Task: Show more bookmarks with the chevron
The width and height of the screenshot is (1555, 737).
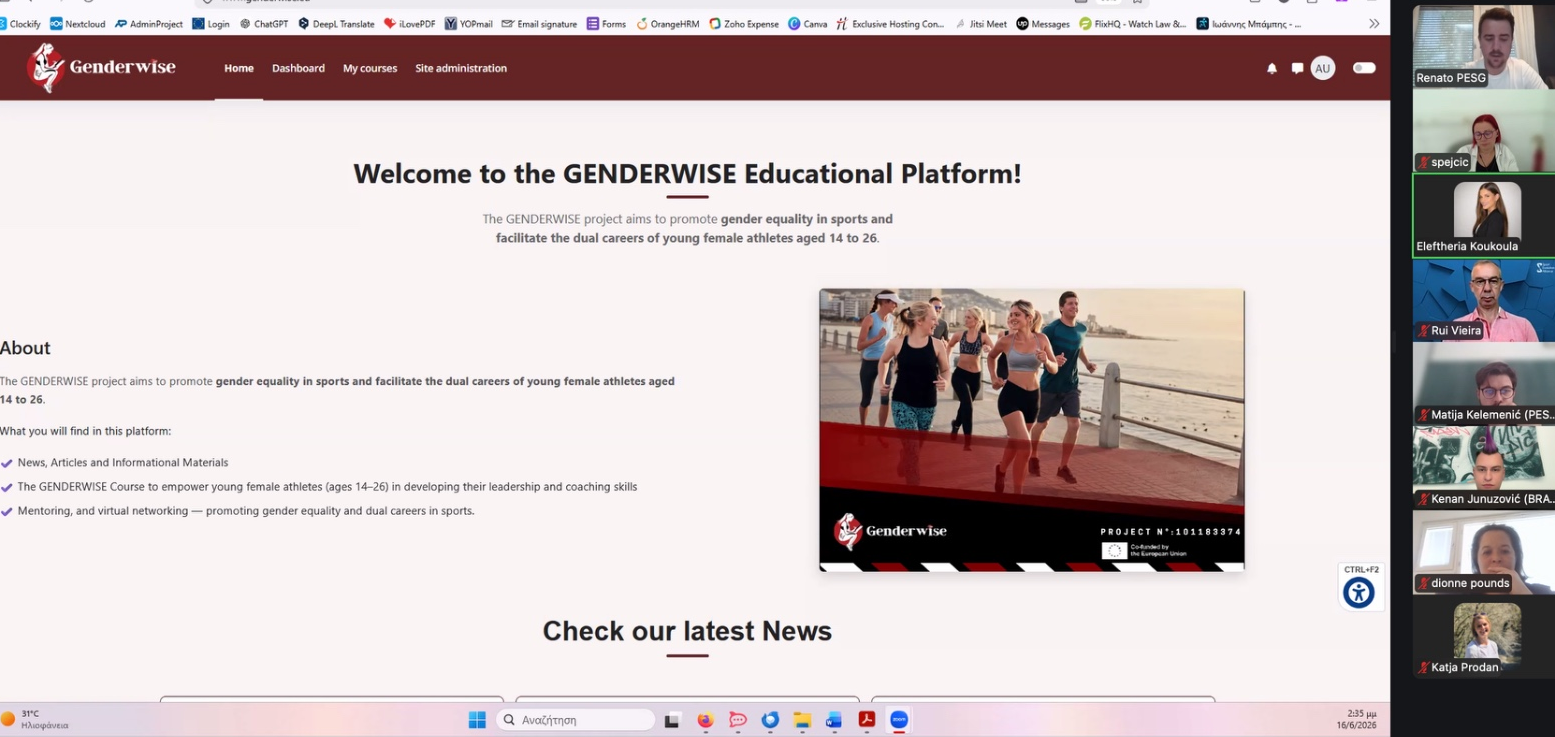Action: pyautogui.click(x=1374, y=24)
